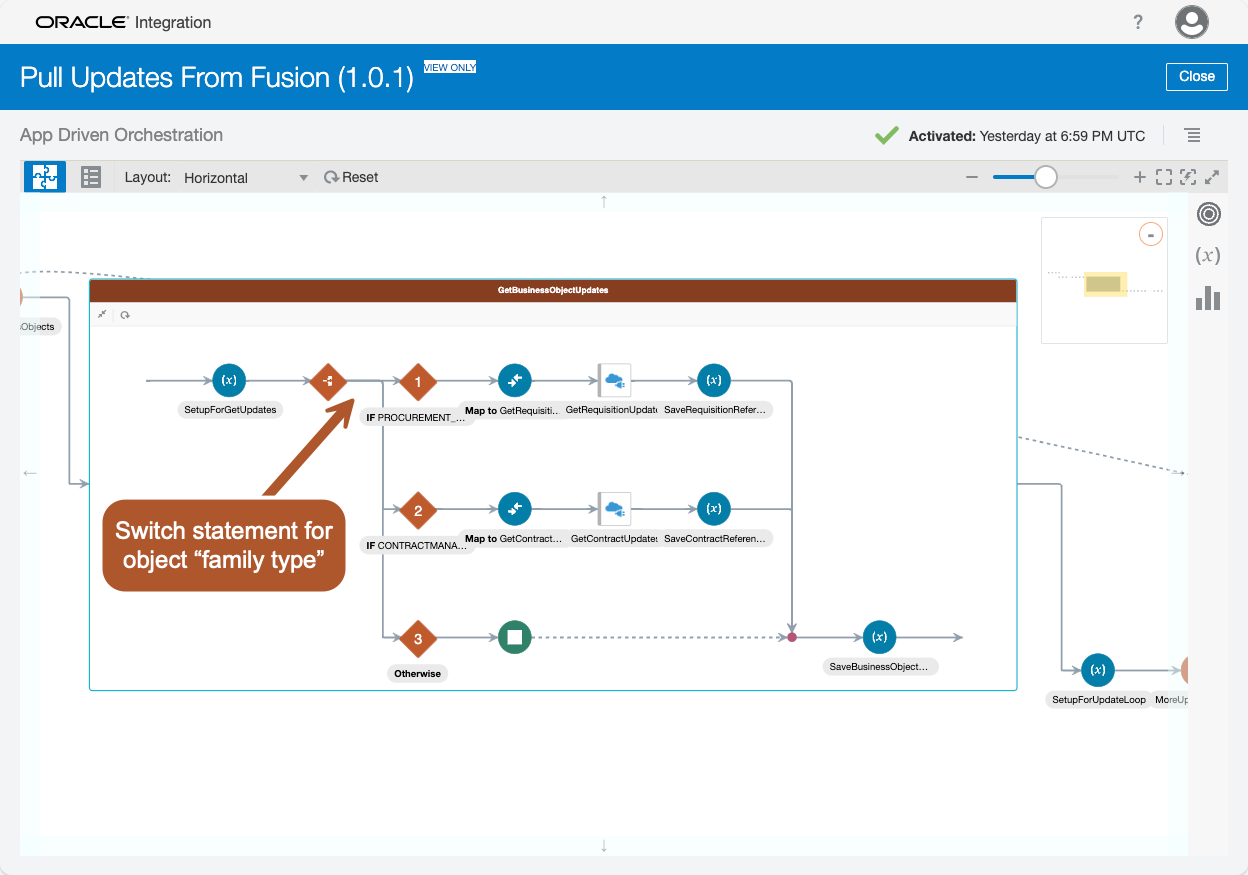Image resolution: width=1248 pixels, height=875 pixels.
Task: Click zoom to fit icon
Action: [1164, 177]
